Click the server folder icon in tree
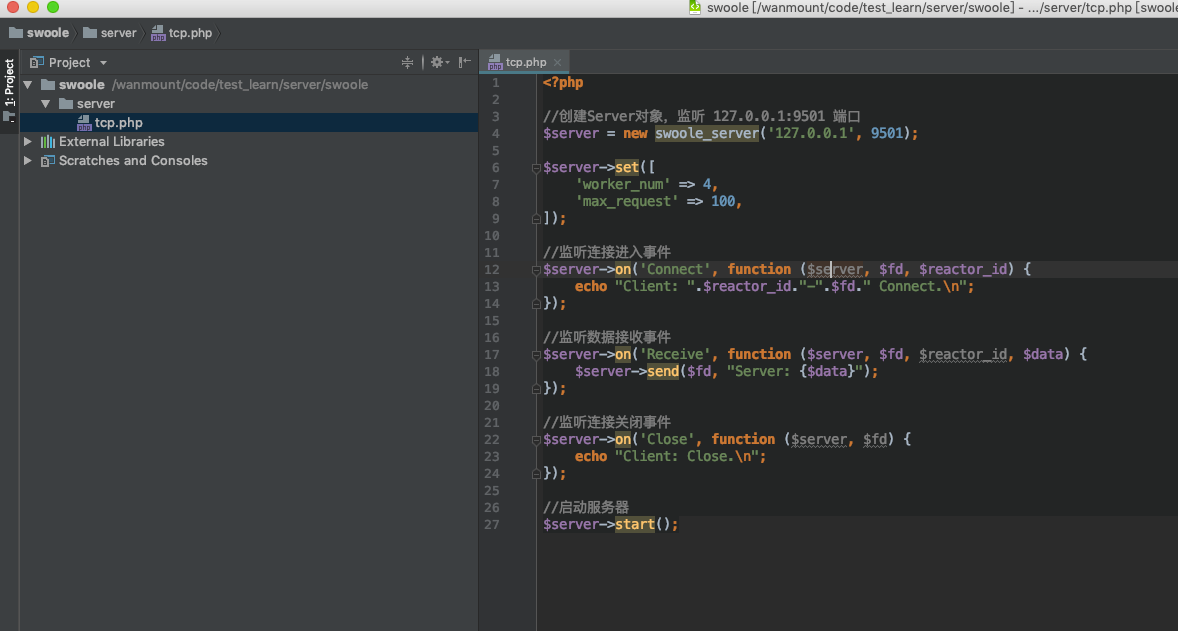The width and height of the screenshot is (1178, 631). coord(66,104)
